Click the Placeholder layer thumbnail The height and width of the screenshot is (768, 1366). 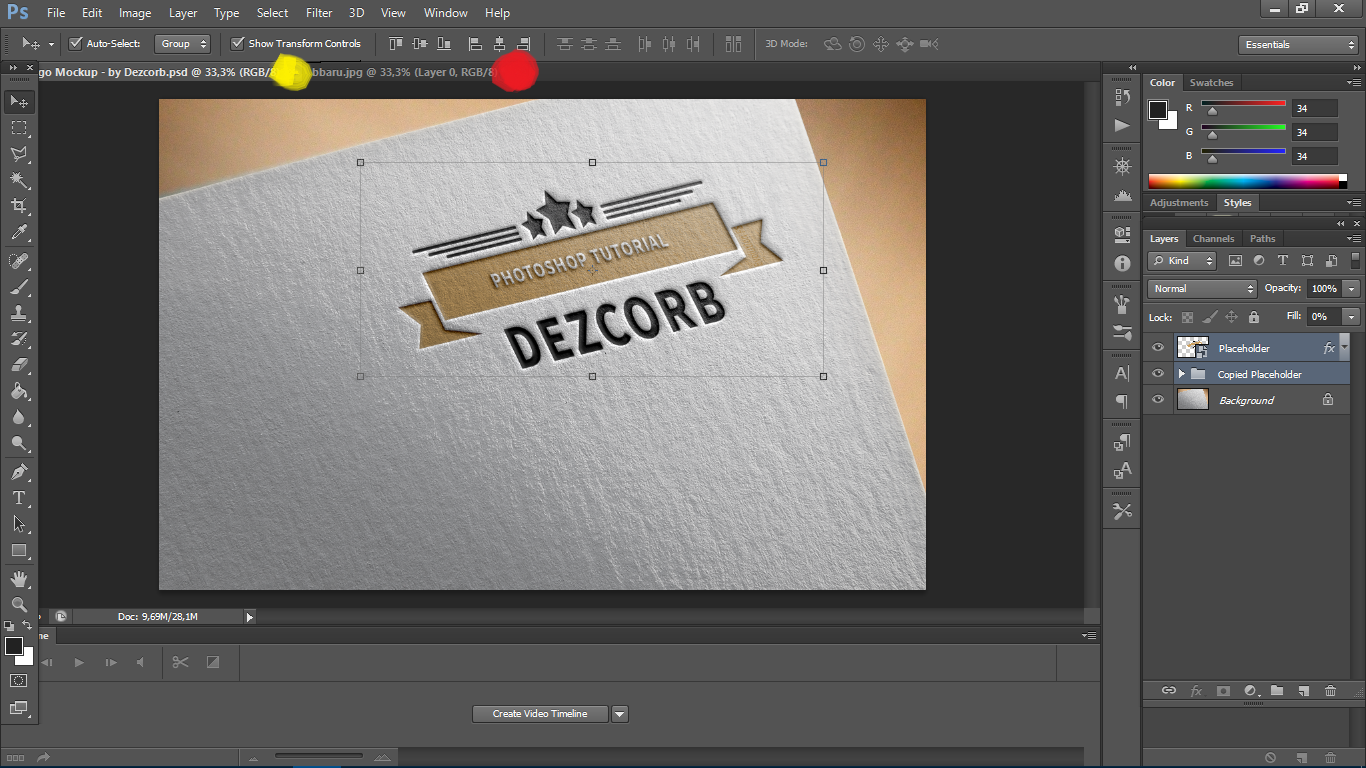pos(1192,348)
